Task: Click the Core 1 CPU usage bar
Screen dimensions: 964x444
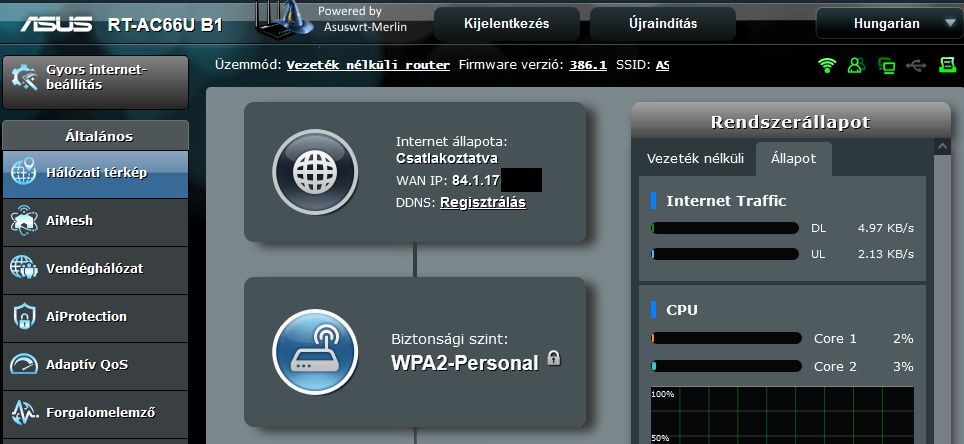Action: (726, 338)
